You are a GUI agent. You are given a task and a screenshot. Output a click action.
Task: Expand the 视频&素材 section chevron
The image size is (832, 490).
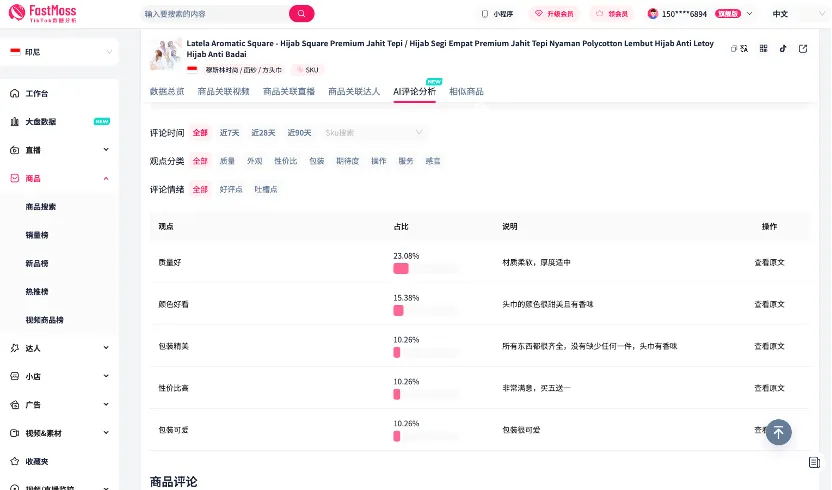[x=106, y=433]
